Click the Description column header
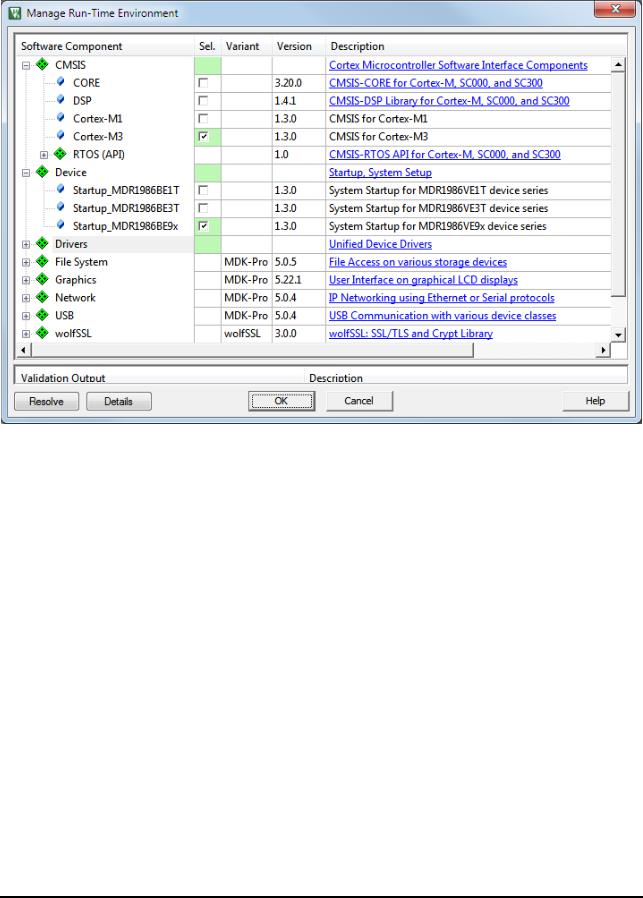 (x=357, y=46)
